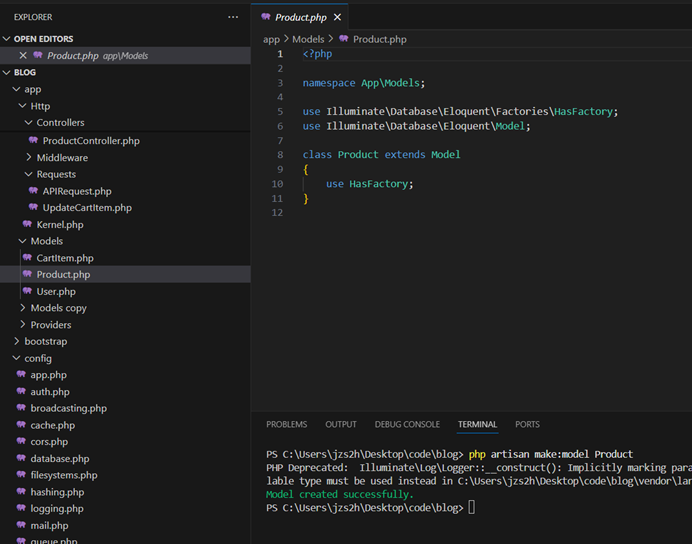Viewport: 692px width, 544px height.
Task: Click 'namespace App\Models;' code line
Action: coord(364,83)
